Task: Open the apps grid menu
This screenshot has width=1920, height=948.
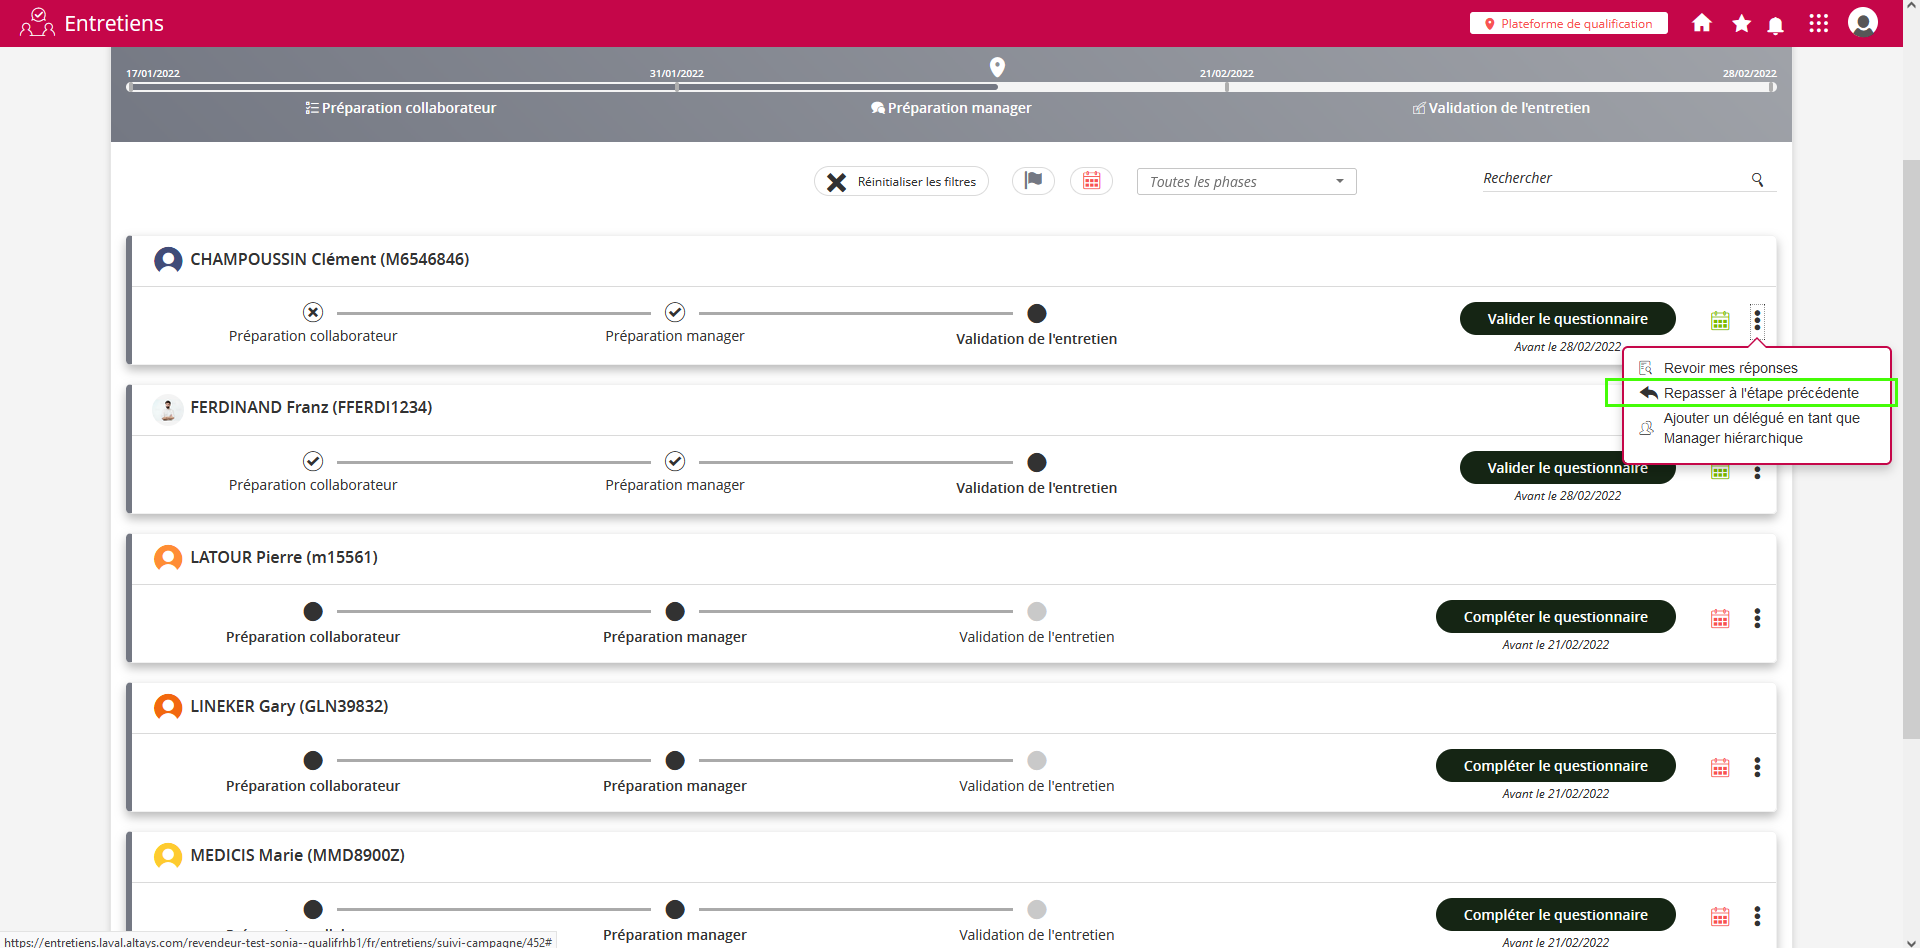Action: [1818, 23]
